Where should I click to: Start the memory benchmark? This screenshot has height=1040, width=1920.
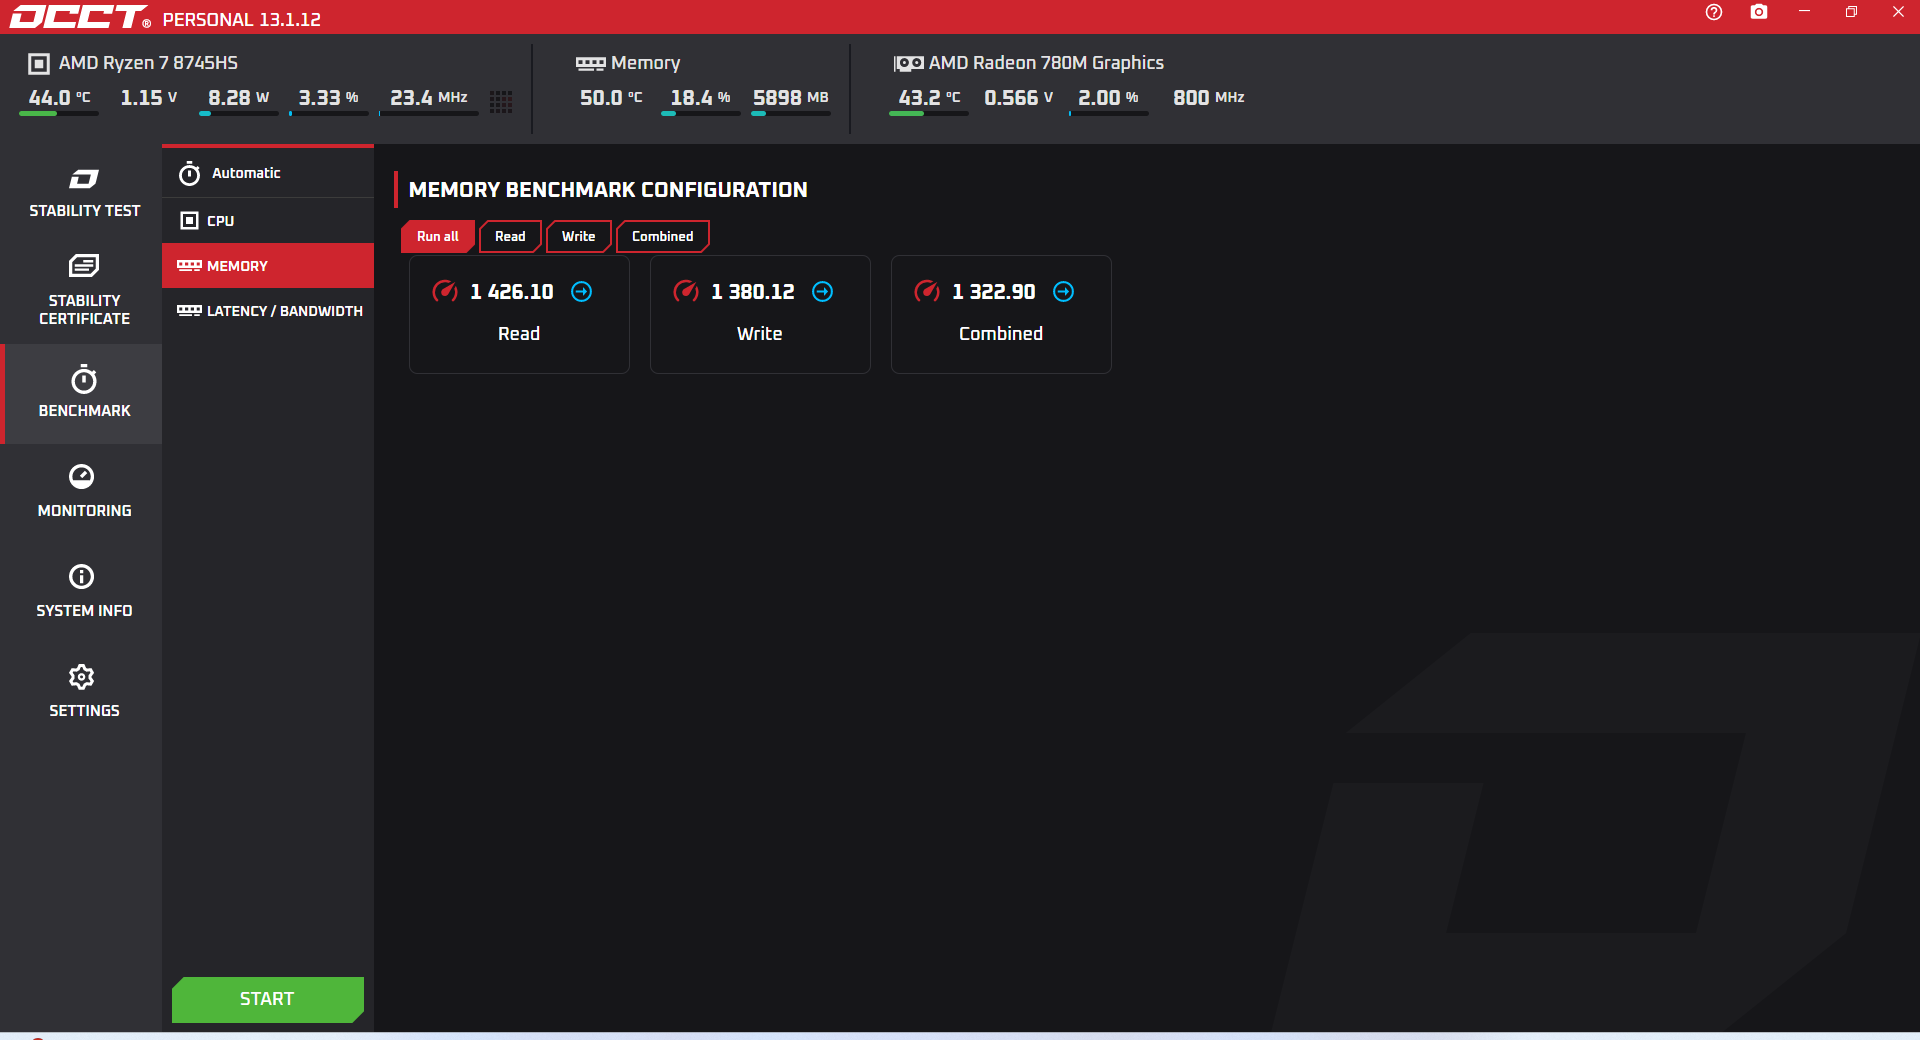click(267, 999)
